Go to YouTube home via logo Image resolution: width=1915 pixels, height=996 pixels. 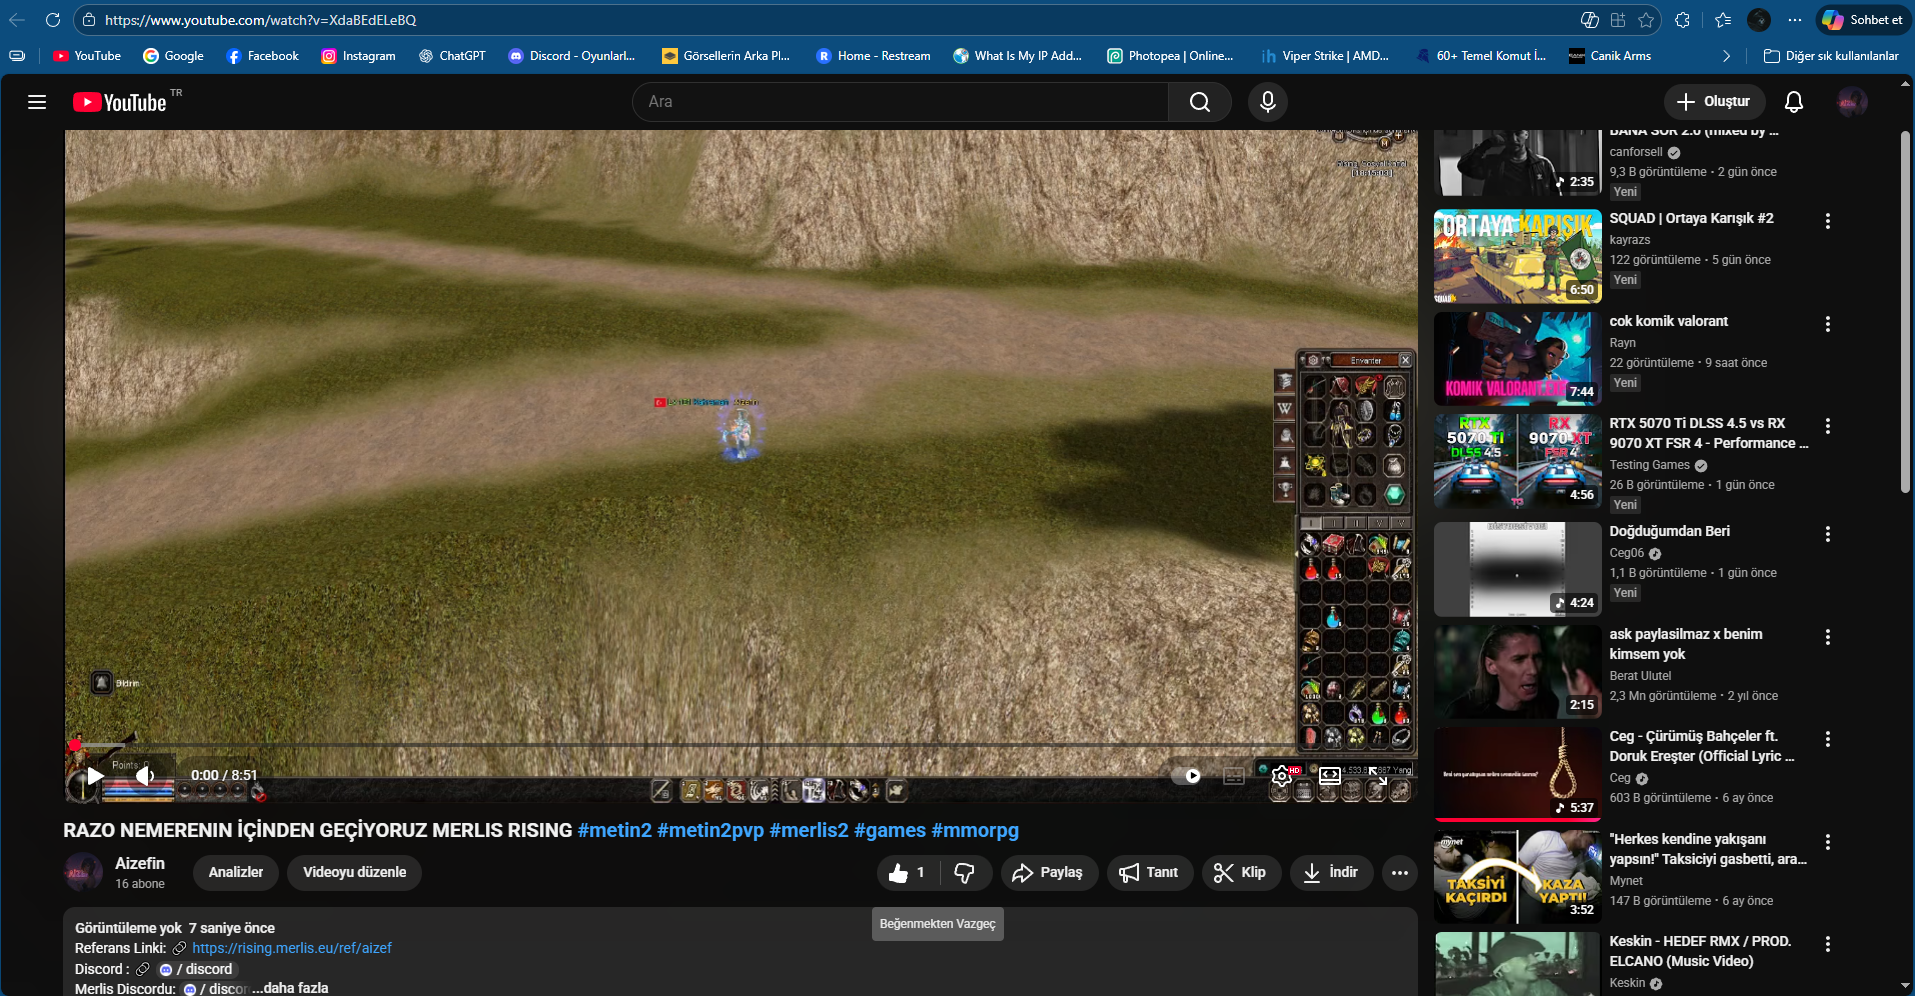click(120, 102)
